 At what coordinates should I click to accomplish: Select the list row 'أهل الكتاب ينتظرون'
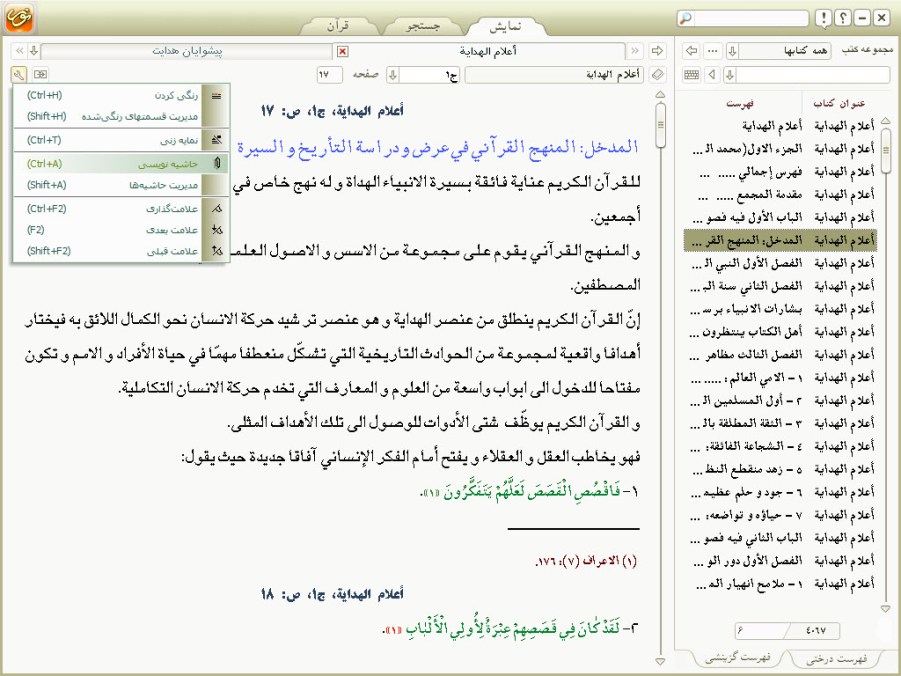780,332
